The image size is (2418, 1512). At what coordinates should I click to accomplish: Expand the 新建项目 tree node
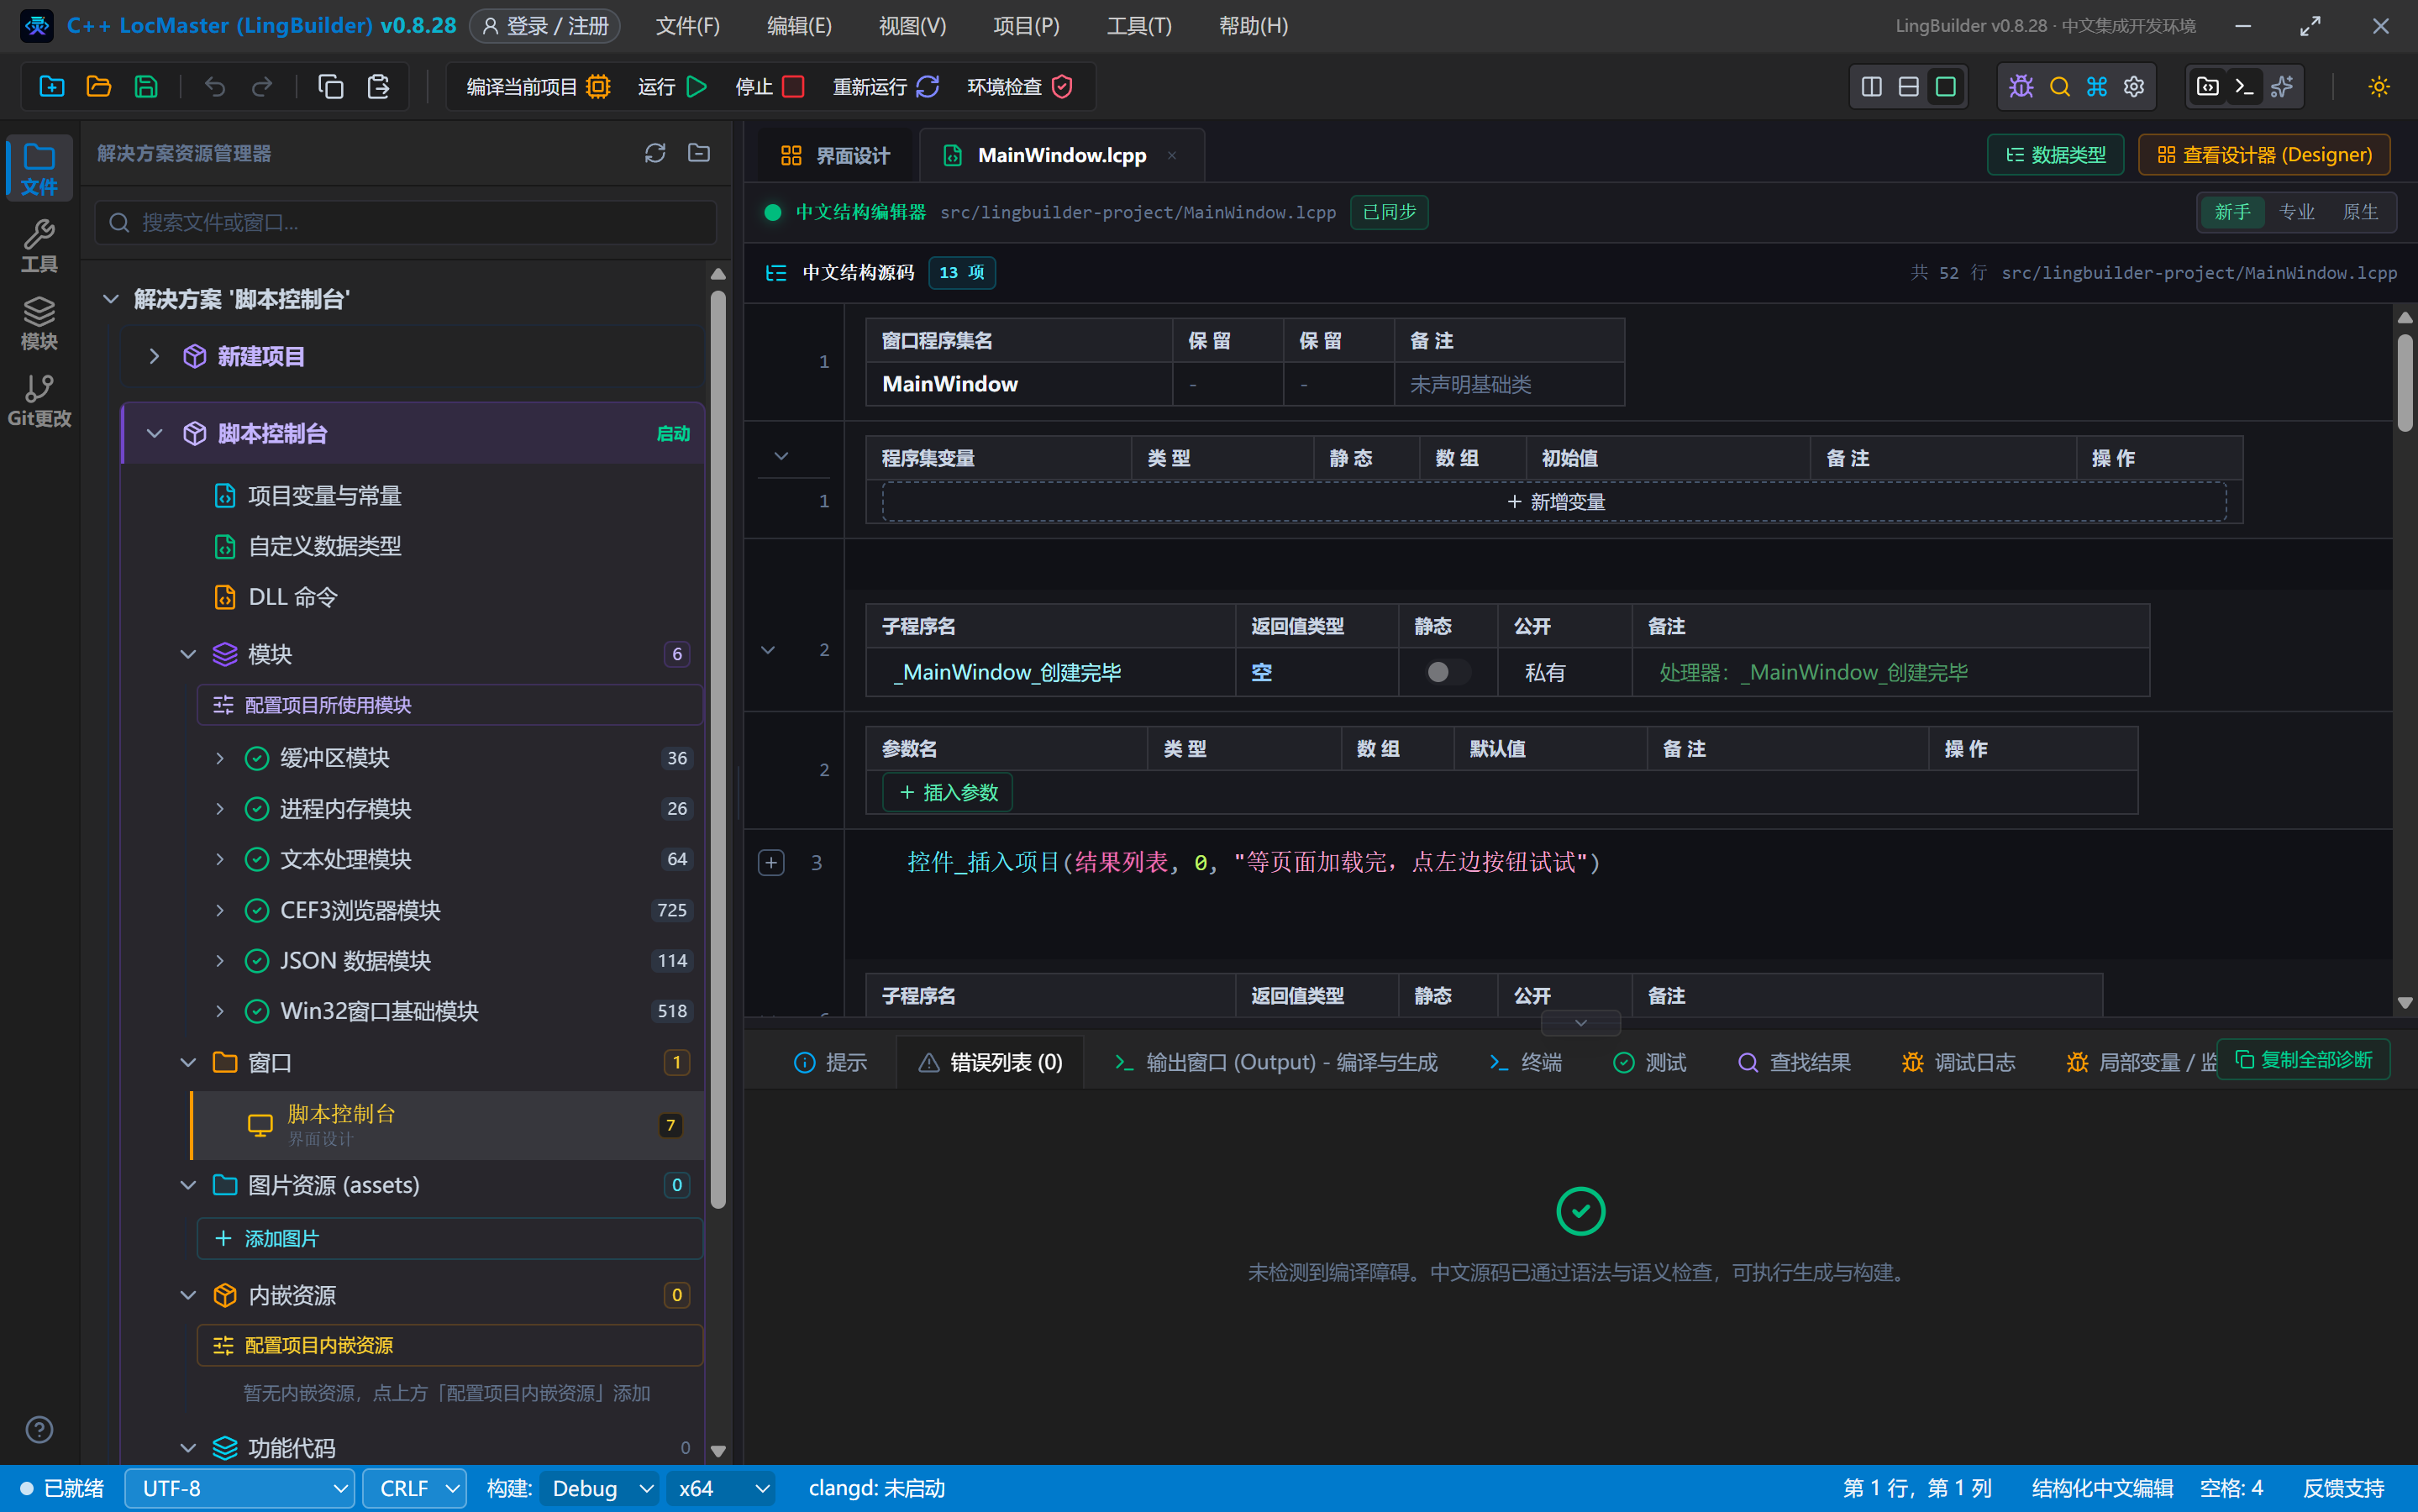coord(154,356)
